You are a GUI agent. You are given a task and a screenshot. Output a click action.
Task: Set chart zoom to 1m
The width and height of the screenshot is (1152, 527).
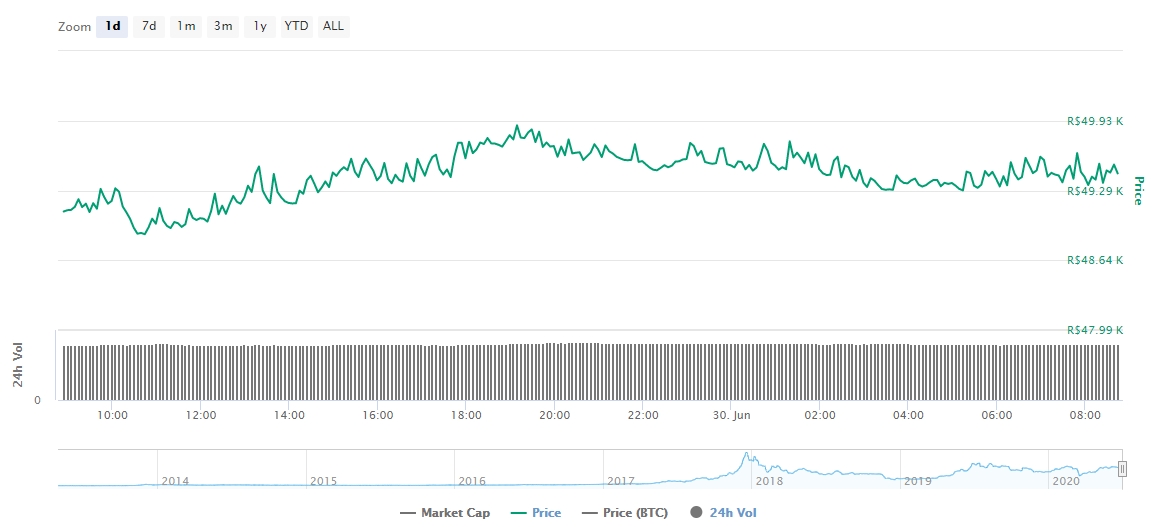coord(186,26)
